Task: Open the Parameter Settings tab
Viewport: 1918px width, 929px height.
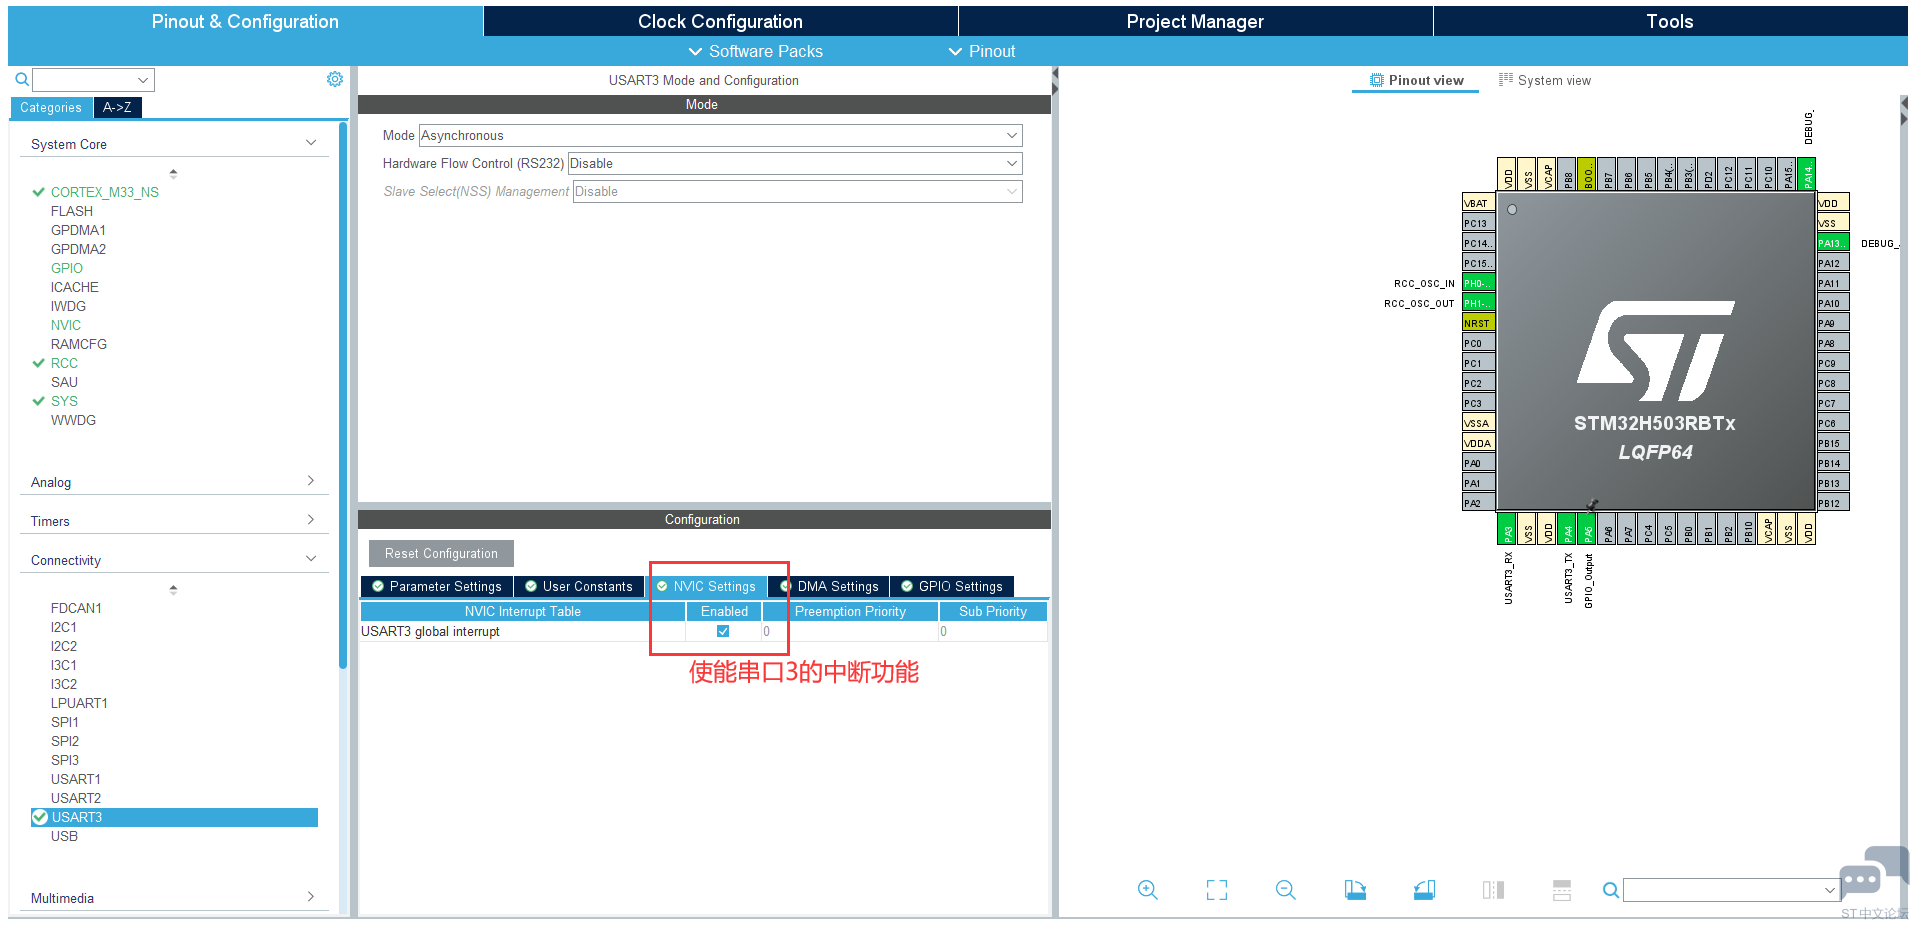Action: tap(437, 586)
